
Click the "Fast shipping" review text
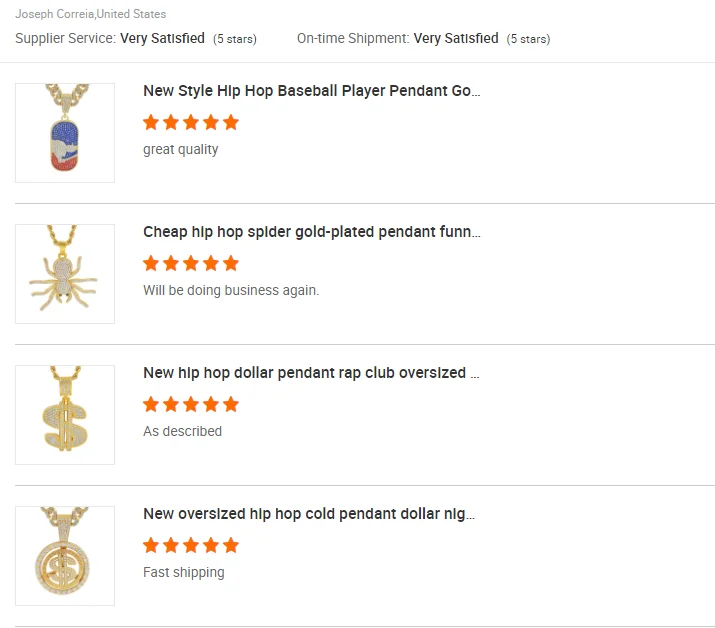tap(183, 572)
